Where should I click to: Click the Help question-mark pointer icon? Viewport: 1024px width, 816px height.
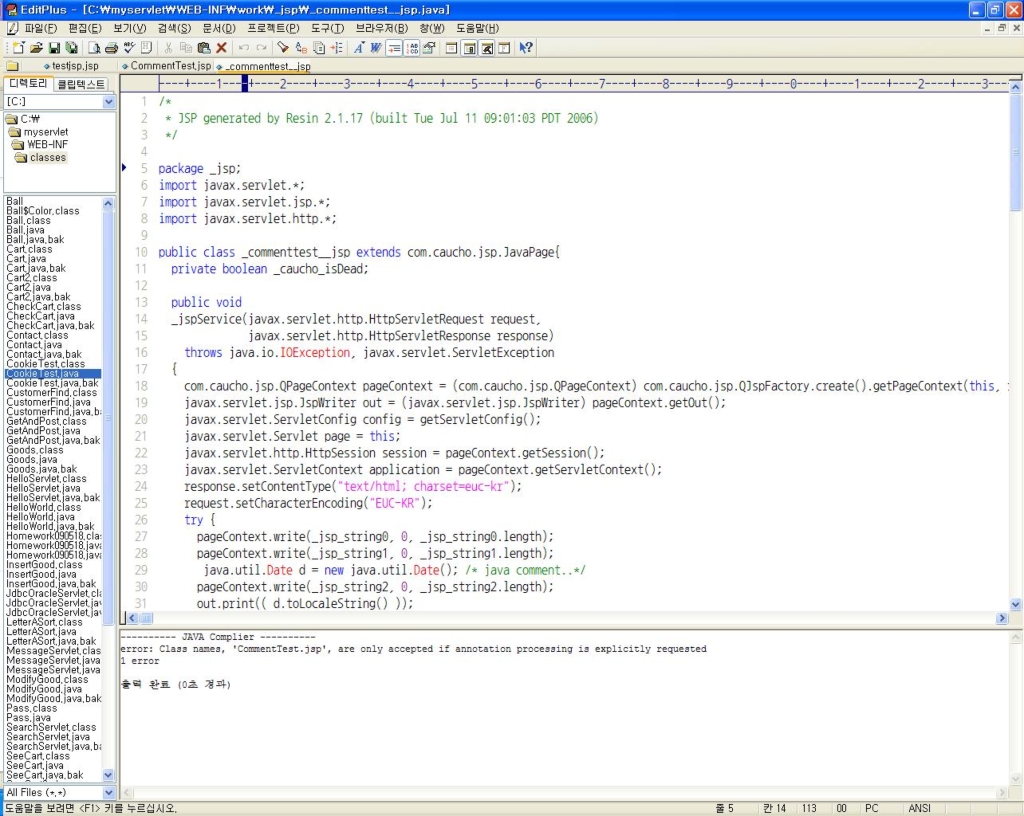point(526,48)
